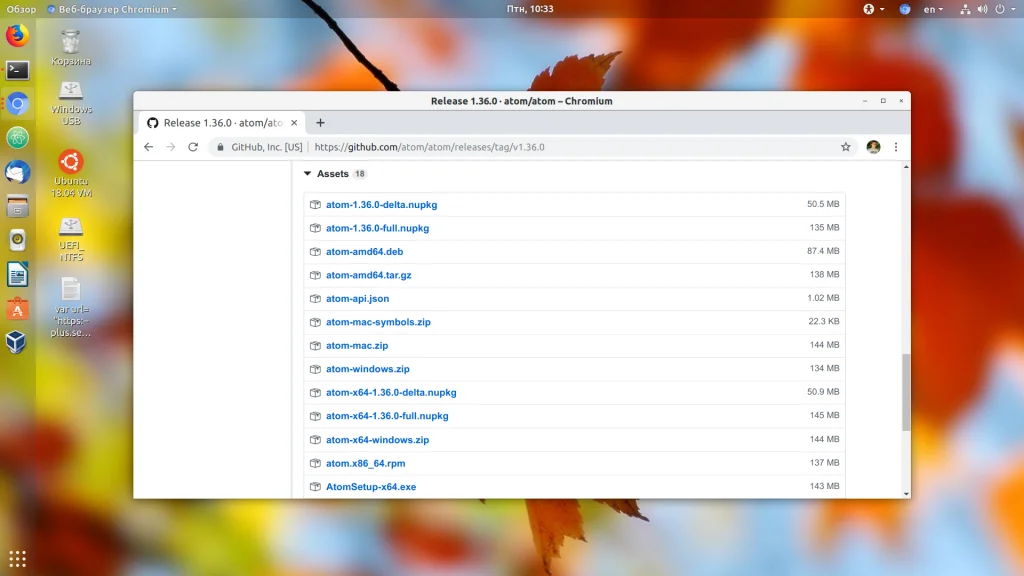Open the Chromium three-dot menu
Screen dimensions: 1024x576
pos(896,147)
